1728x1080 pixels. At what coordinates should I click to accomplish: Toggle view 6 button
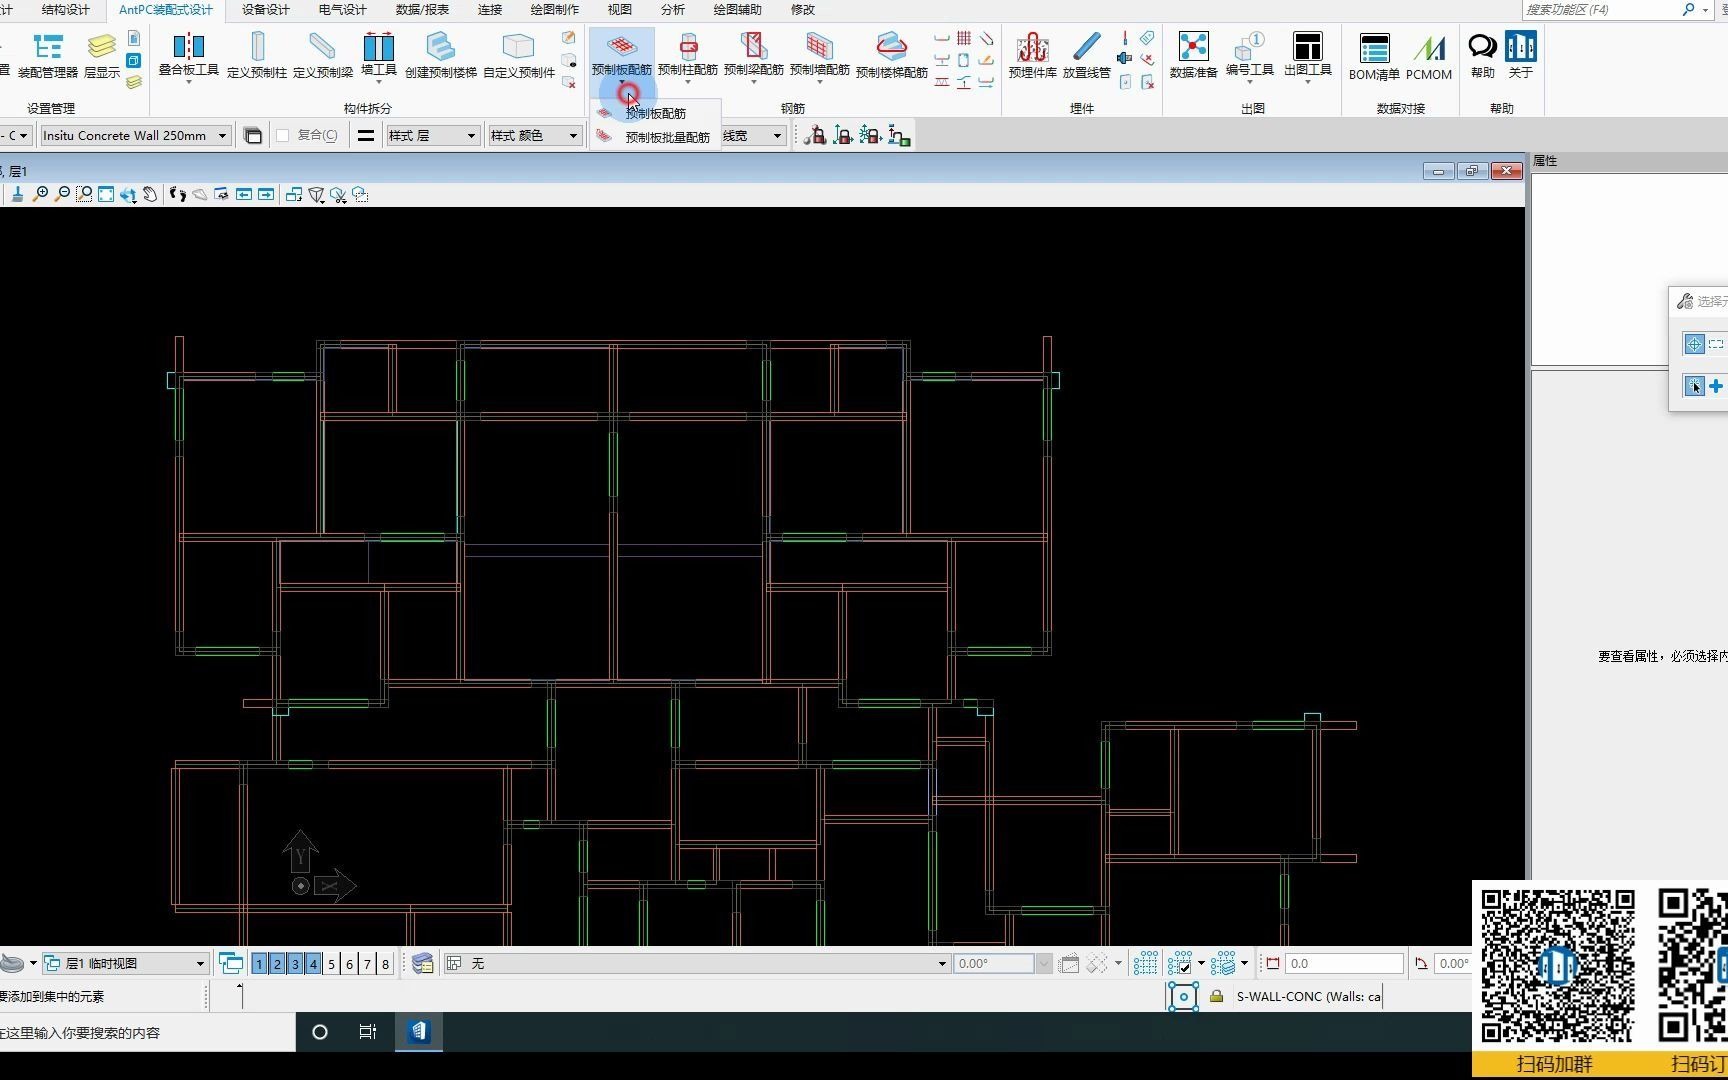(x=349, y=963)
